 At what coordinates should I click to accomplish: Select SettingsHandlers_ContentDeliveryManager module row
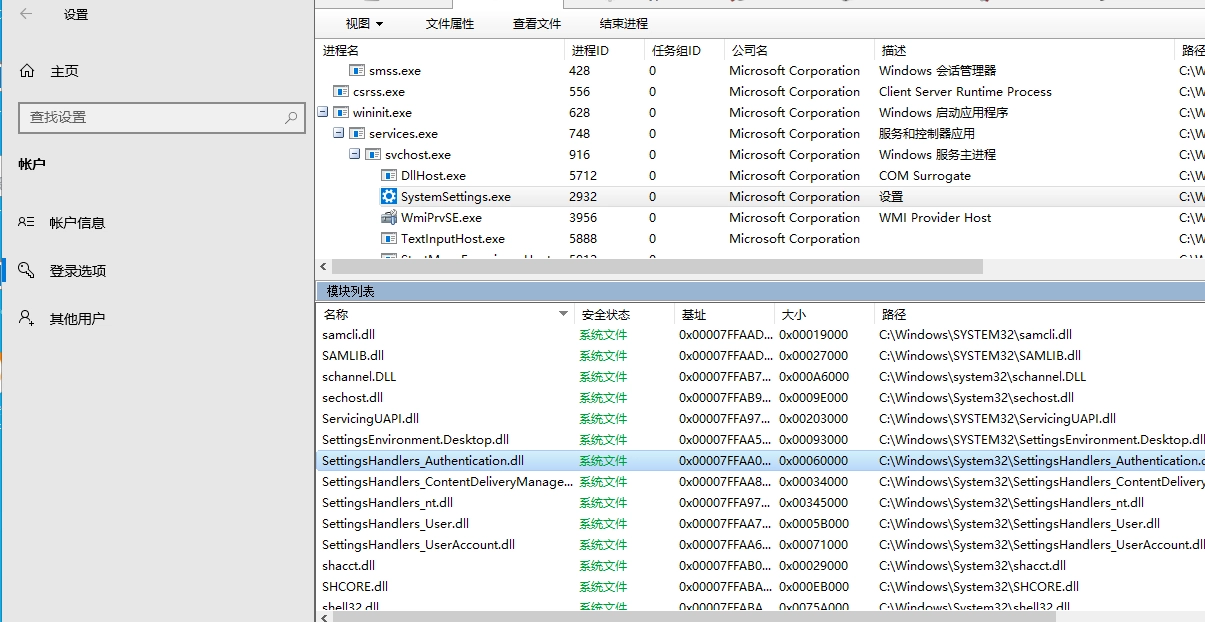(760, 482)
